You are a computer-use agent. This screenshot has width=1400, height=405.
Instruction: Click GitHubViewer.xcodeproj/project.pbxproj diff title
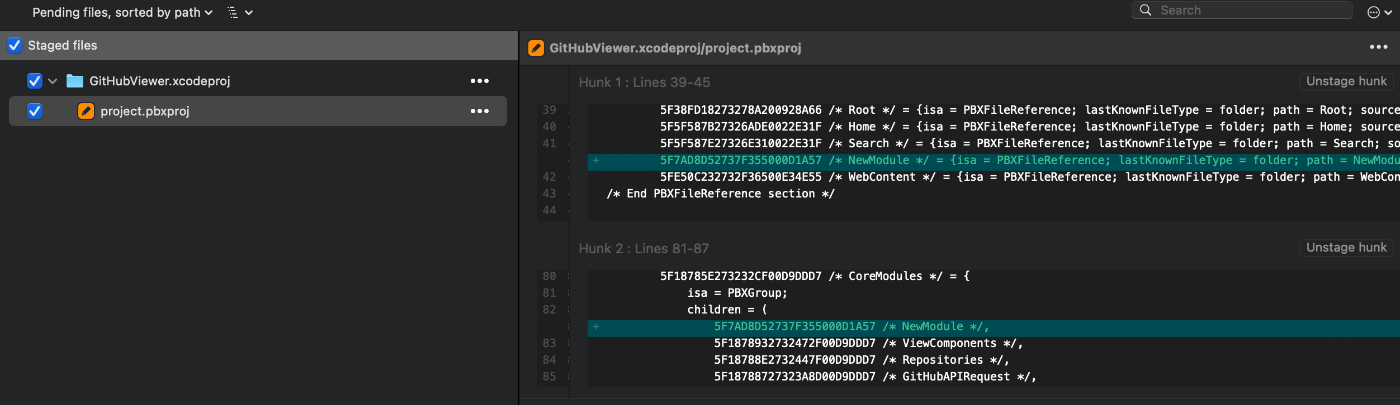click(675, 47)
